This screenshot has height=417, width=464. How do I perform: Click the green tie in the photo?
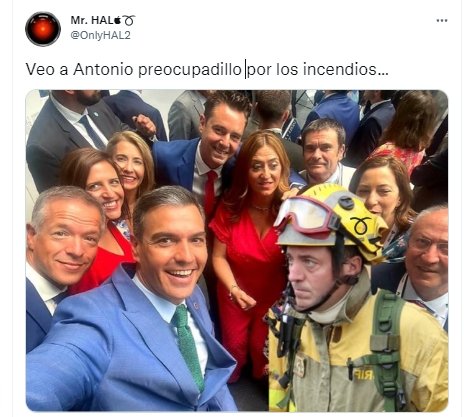[189, 347]
